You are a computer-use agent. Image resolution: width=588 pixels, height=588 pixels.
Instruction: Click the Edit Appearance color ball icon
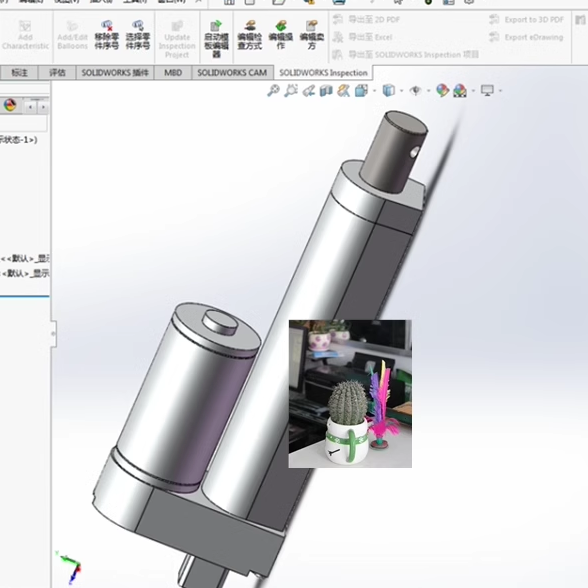tap(442, 90)
